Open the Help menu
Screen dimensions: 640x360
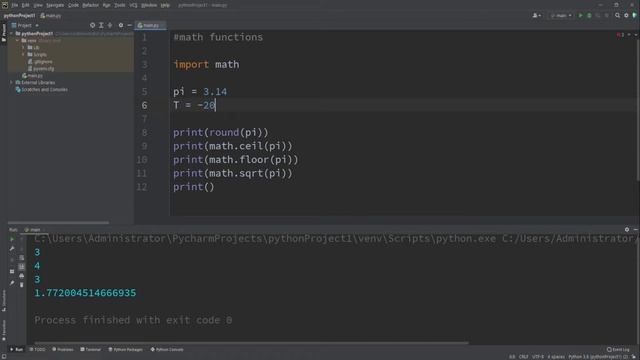(x=165, y=5)
